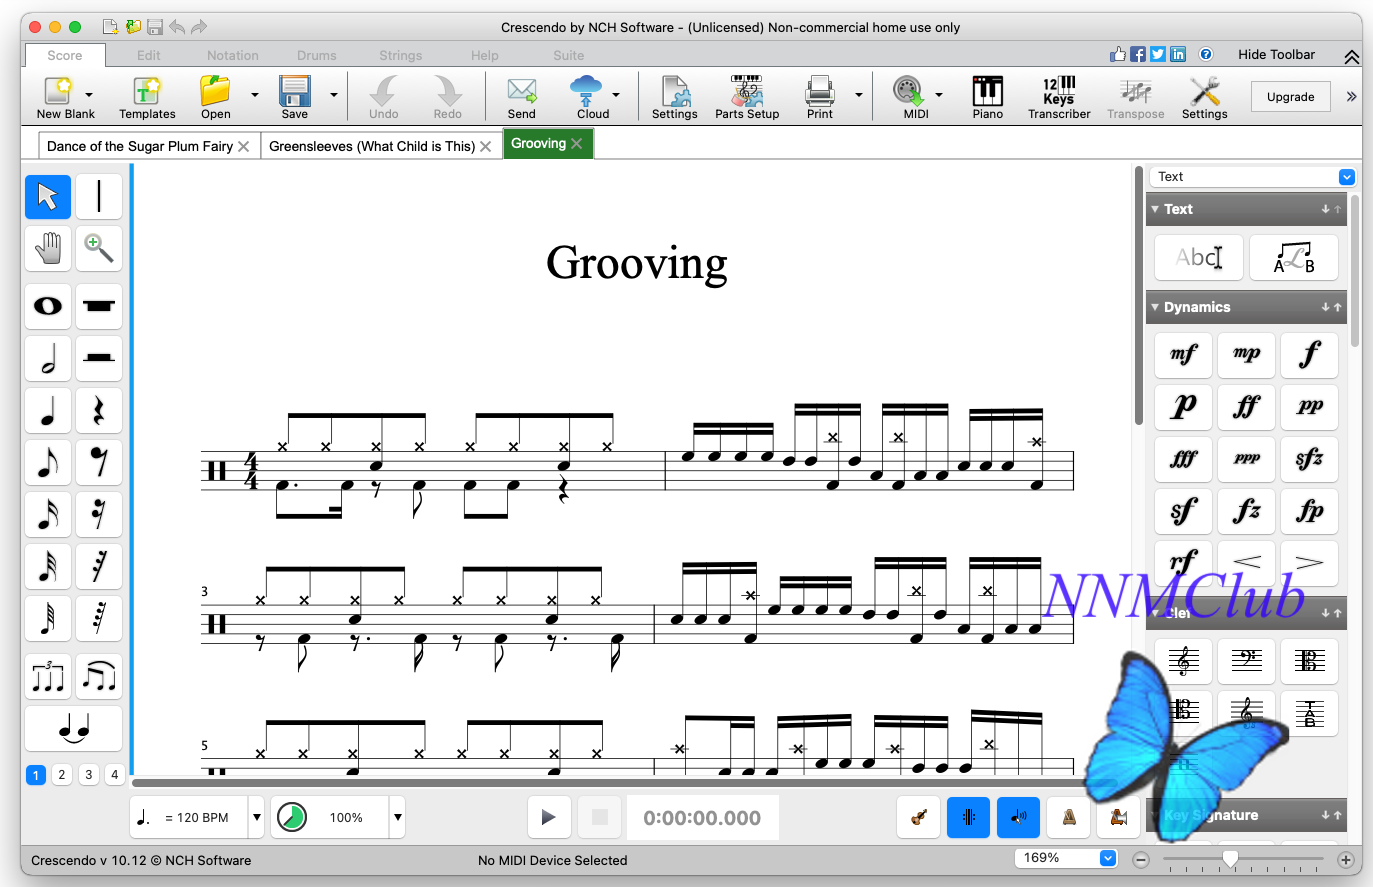This screenshot has height=887, width=1373.
Task: Switch to voice 4
Action: pyautogui.click(x=115, y=775)
